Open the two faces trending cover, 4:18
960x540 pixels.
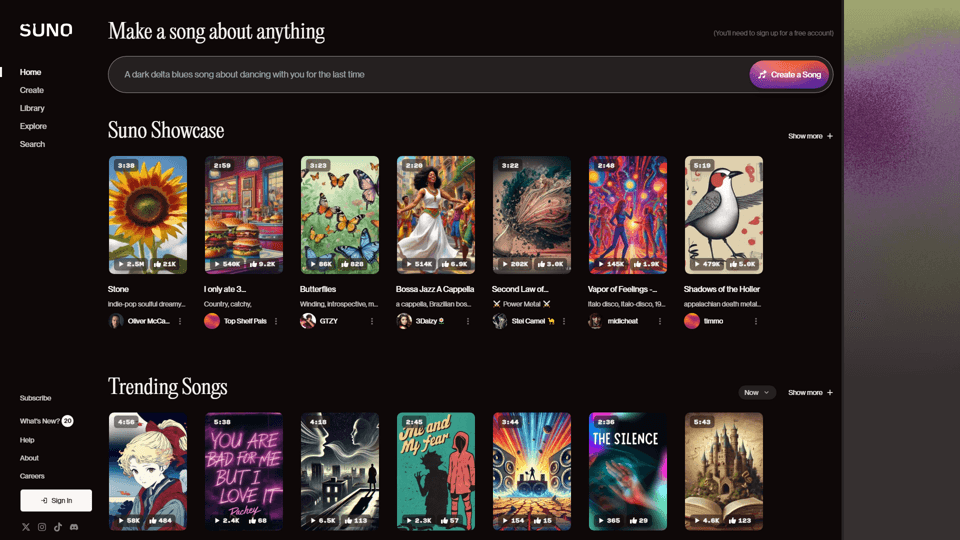point(340,471)
